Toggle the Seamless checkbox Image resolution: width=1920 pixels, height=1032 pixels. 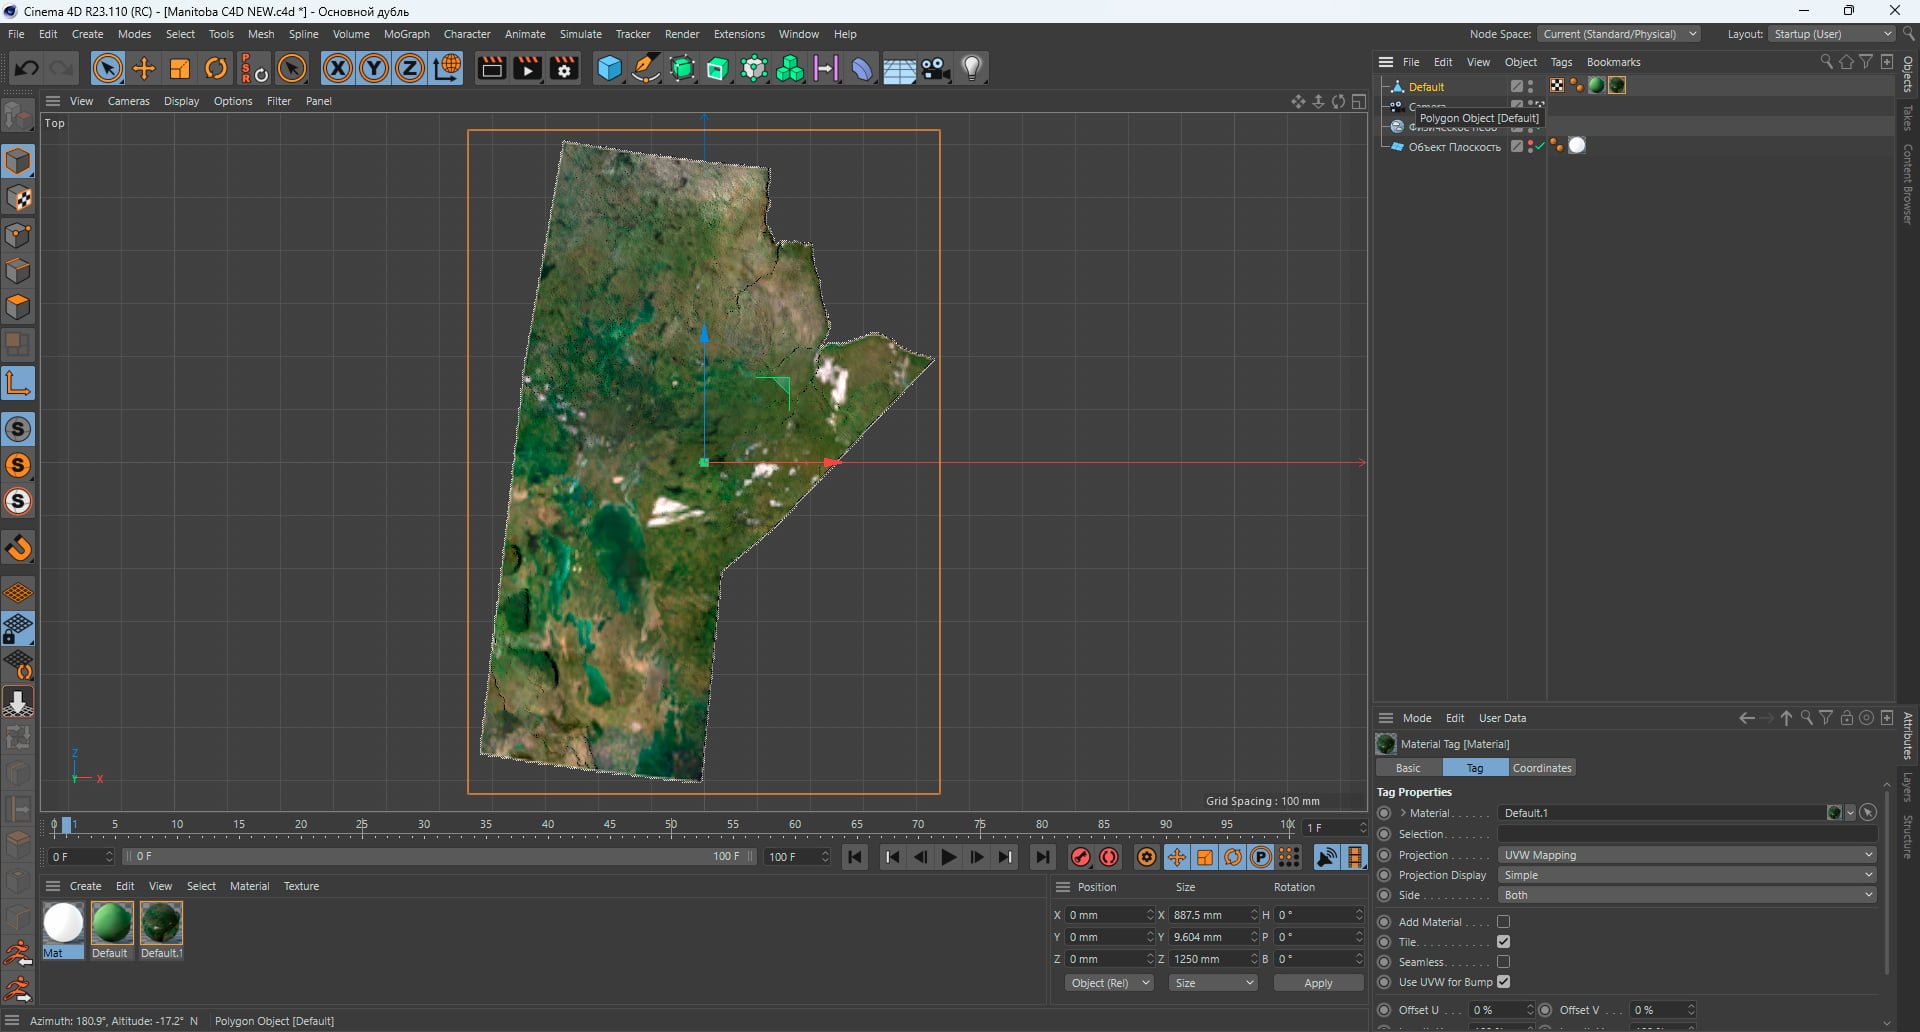[x=1503, y=962]
